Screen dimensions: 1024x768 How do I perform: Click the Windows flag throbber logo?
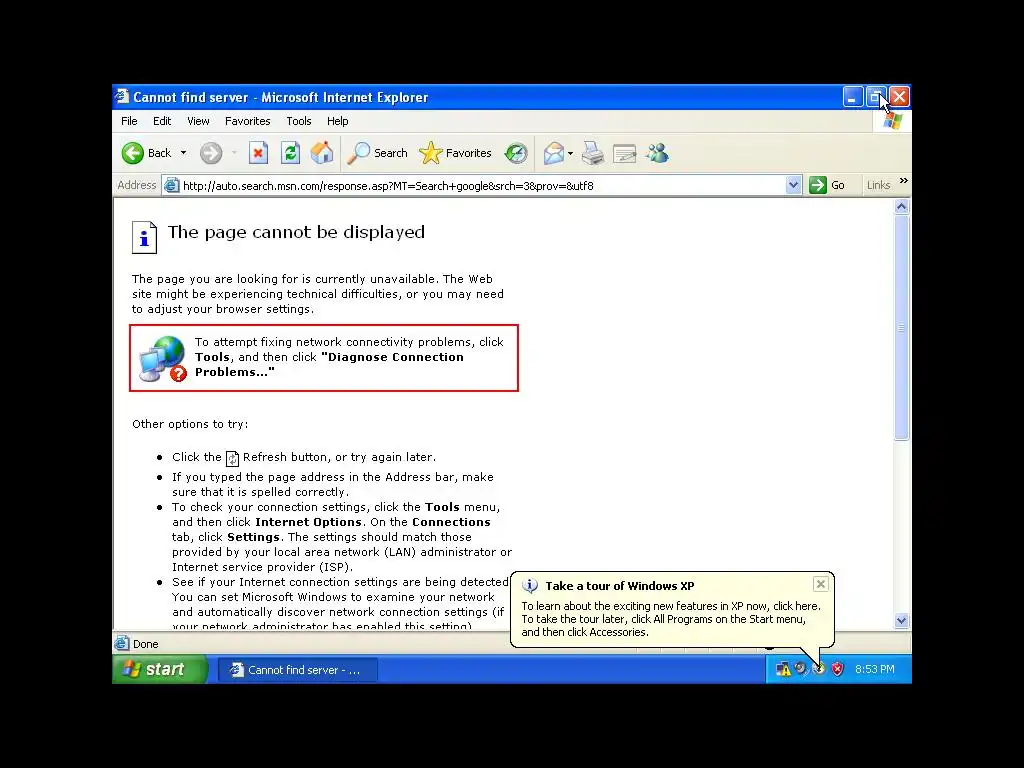(892, 121)
